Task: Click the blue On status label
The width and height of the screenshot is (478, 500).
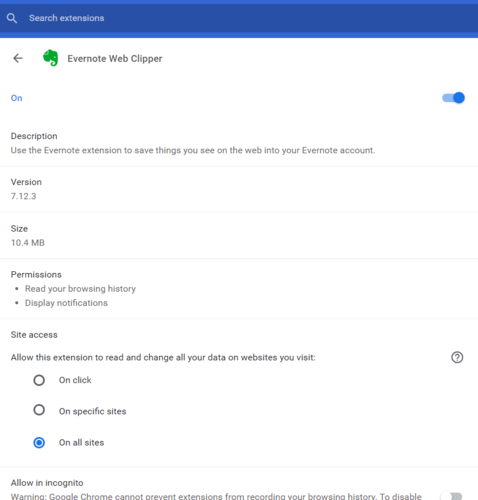Action: [16, 98]
